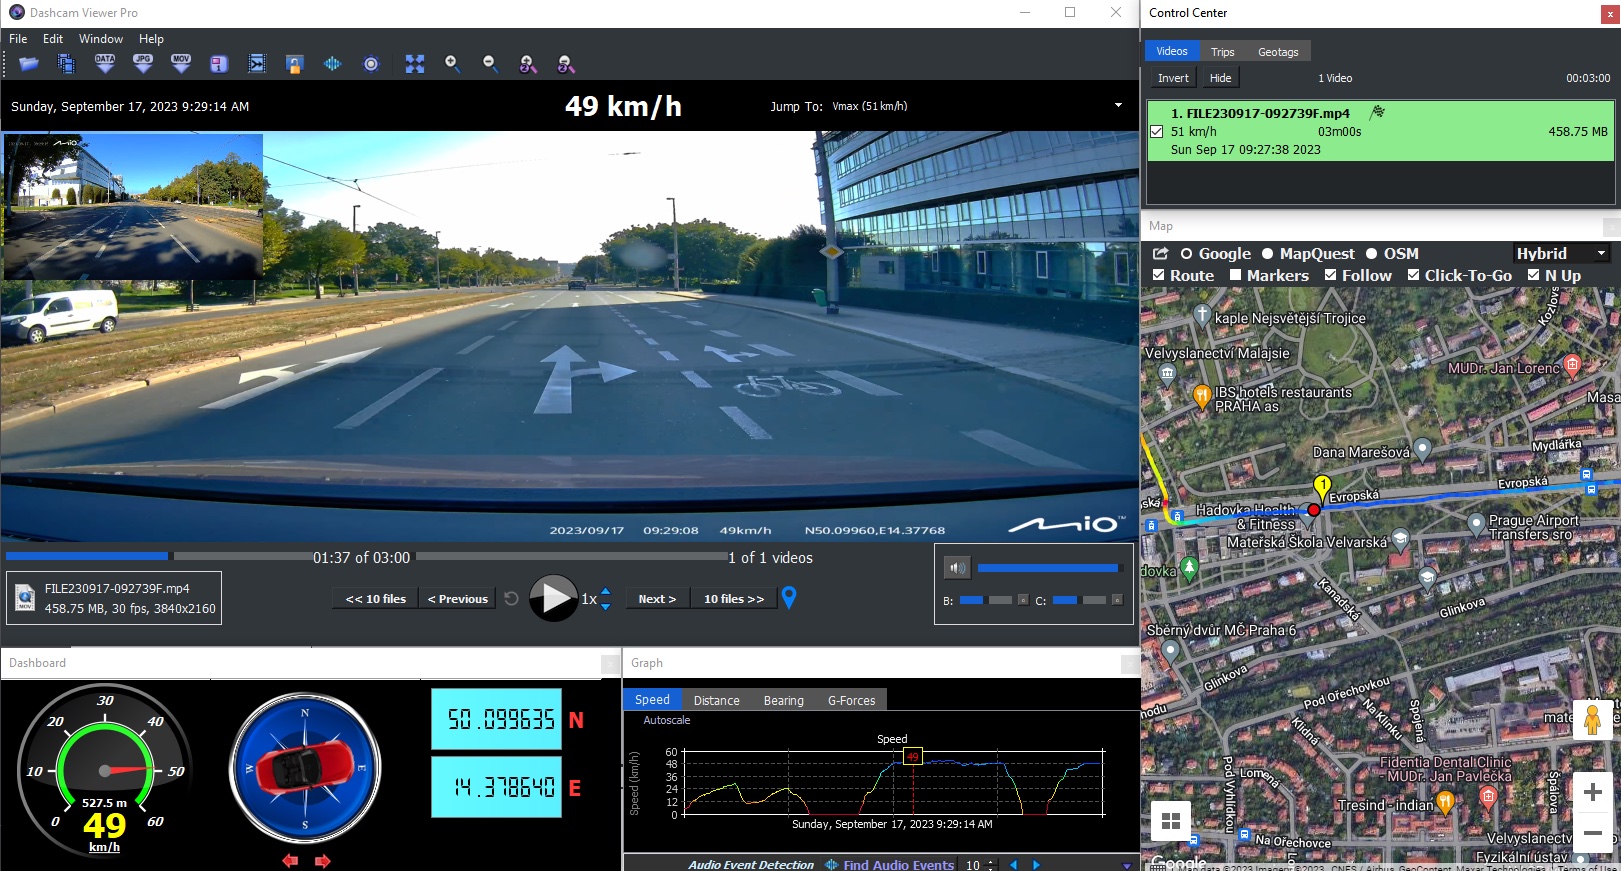Click the left red dashboard arrow
1621x871 pixels.
pyautogui.click(x=290, y=860)
